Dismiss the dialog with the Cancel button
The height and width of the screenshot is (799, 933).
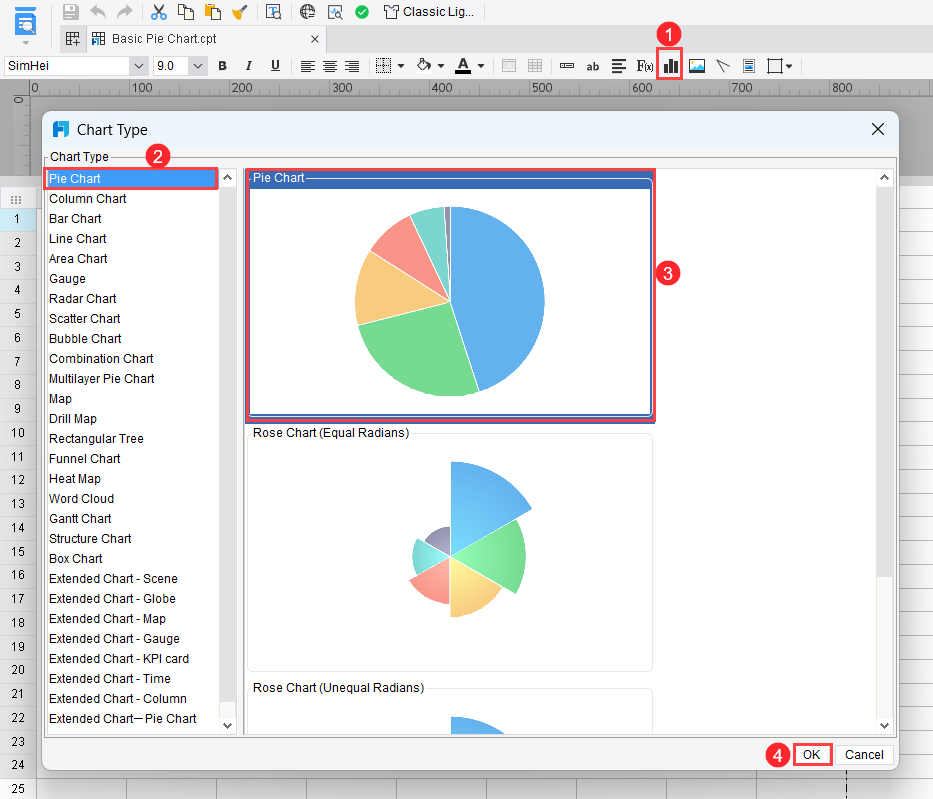(x=864, y=754)
